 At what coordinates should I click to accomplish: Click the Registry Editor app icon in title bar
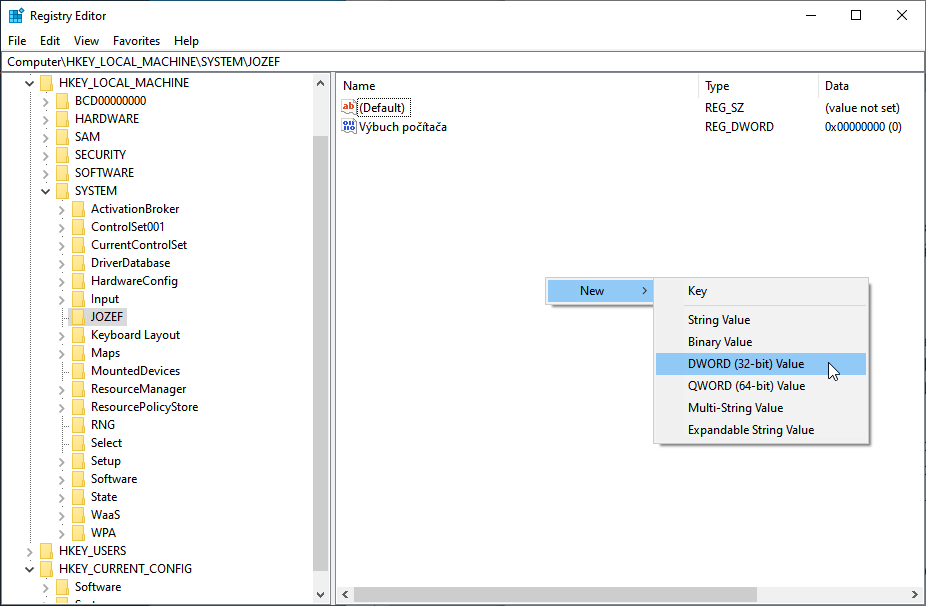[16, 16]
